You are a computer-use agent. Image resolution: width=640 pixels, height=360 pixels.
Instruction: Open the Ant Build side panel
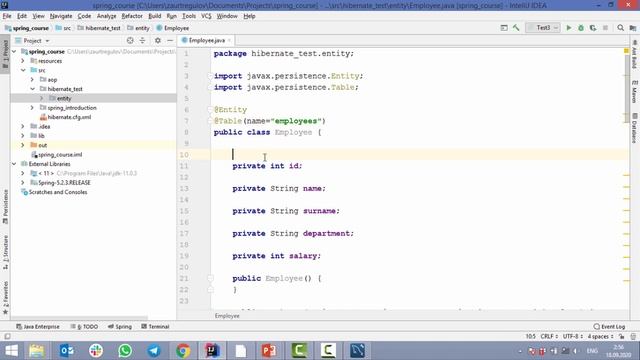(x=634, y=55)
